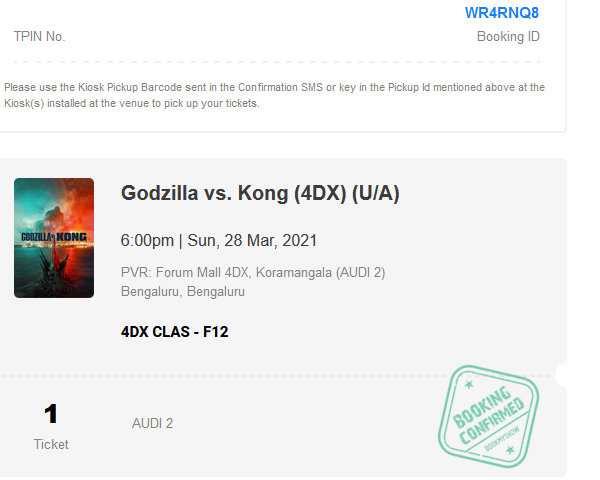Click the Booking ID label text
This screenshot has height=480, width=600.
[508, 37]
